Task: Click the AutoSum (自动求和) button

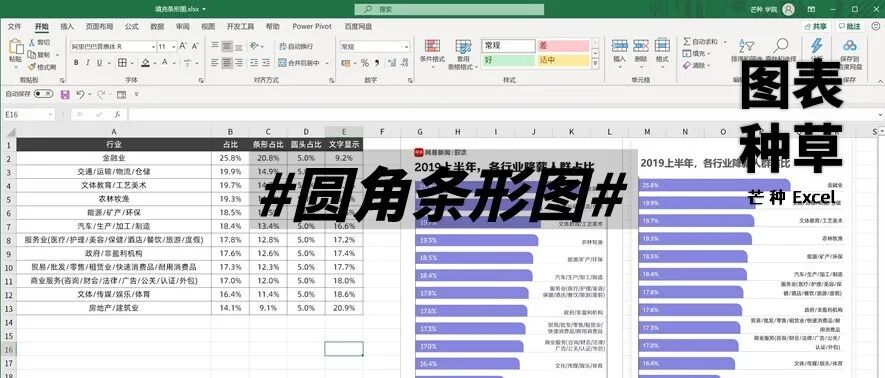Action: click(x=700, y=42)
